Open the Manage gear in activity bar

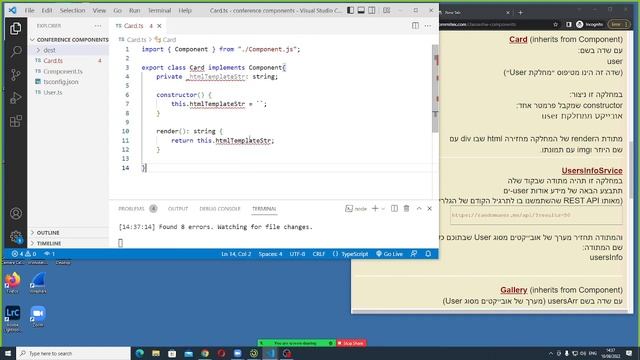point(16,236)
